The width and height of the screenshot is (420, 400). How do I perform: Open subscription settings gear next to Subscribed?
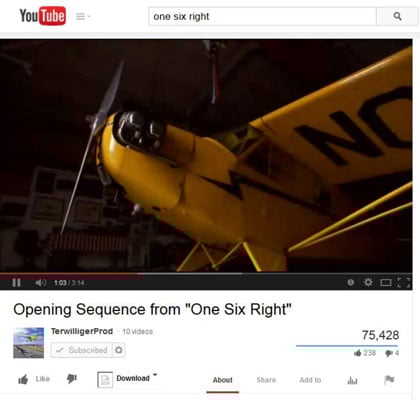click(x=119, y=350)
